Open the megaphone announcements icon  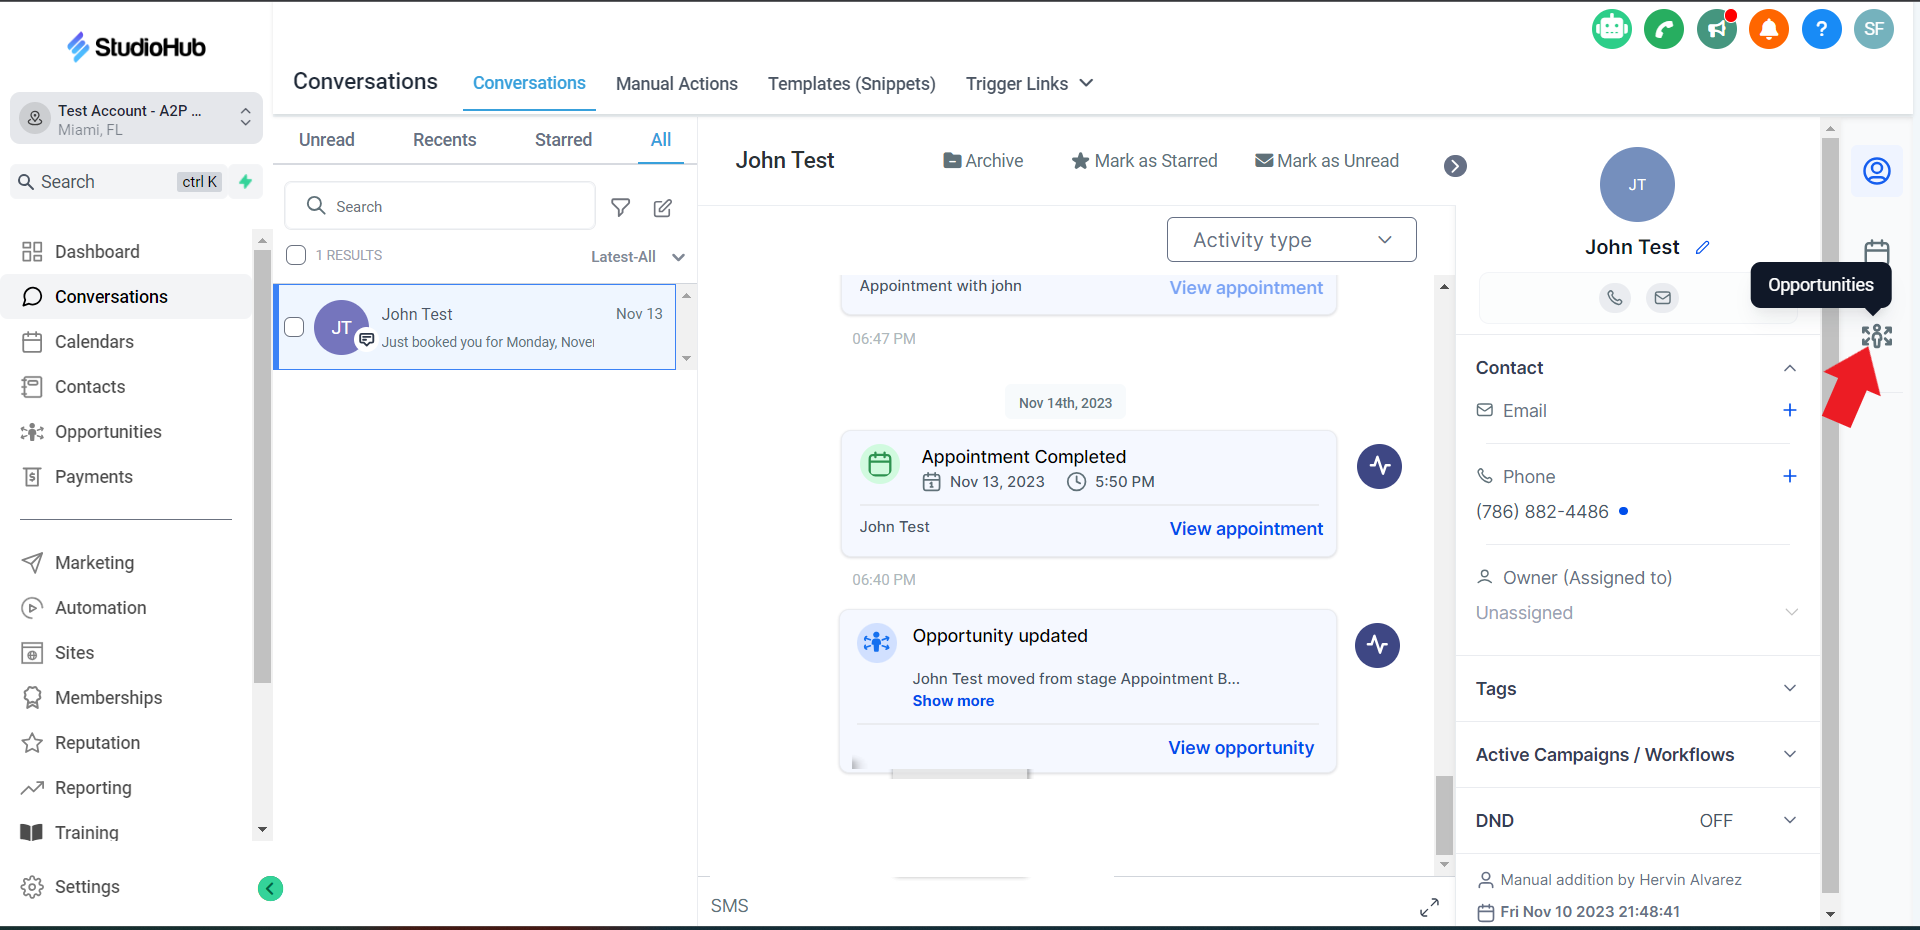point(1717,29)
